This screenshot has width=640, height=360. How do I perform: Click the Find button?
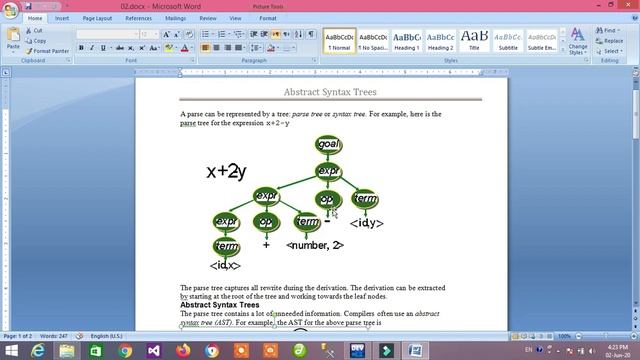[607, 31]
